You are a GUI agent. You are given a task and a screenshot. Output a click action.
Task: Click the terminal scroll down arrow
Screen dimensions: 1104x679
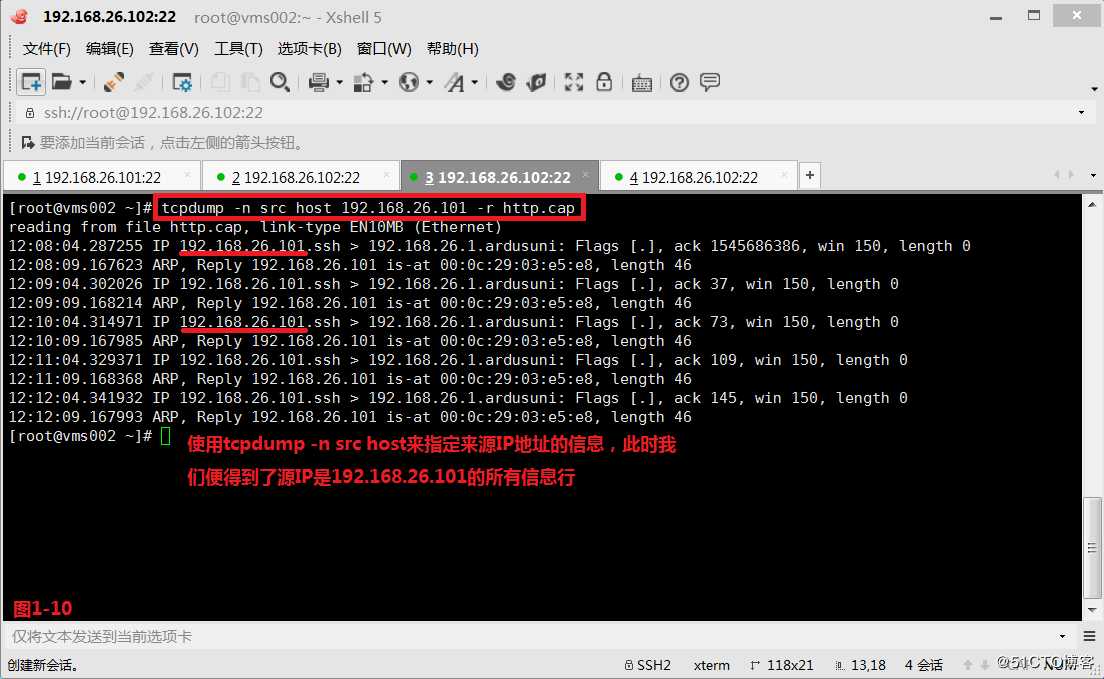(x=1092, y=610)
